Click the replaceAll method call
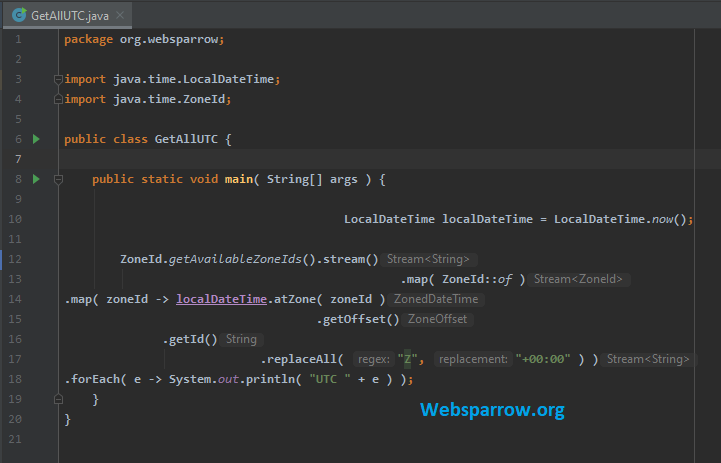This screenshot has width=721, height=463. click(302, 359)
